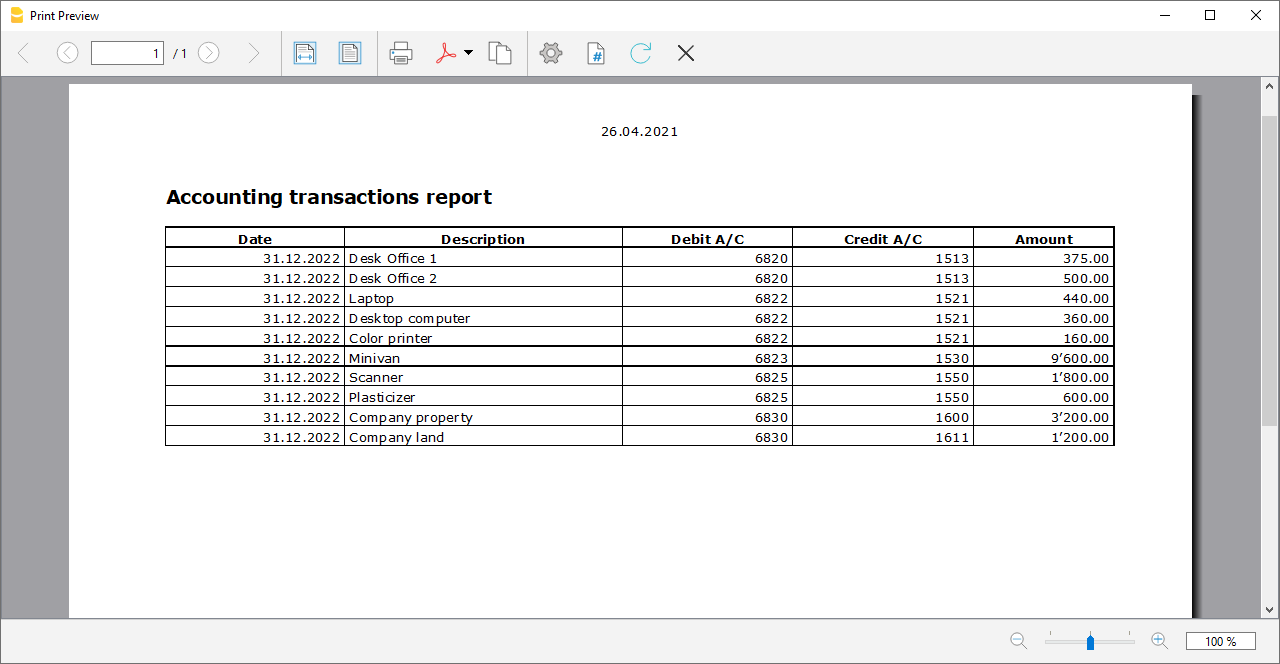Viewport: 1280px width, 664px height.
Task: Click the zoom slider handle
Action: pyautogui.click(x=1090, y=641)
